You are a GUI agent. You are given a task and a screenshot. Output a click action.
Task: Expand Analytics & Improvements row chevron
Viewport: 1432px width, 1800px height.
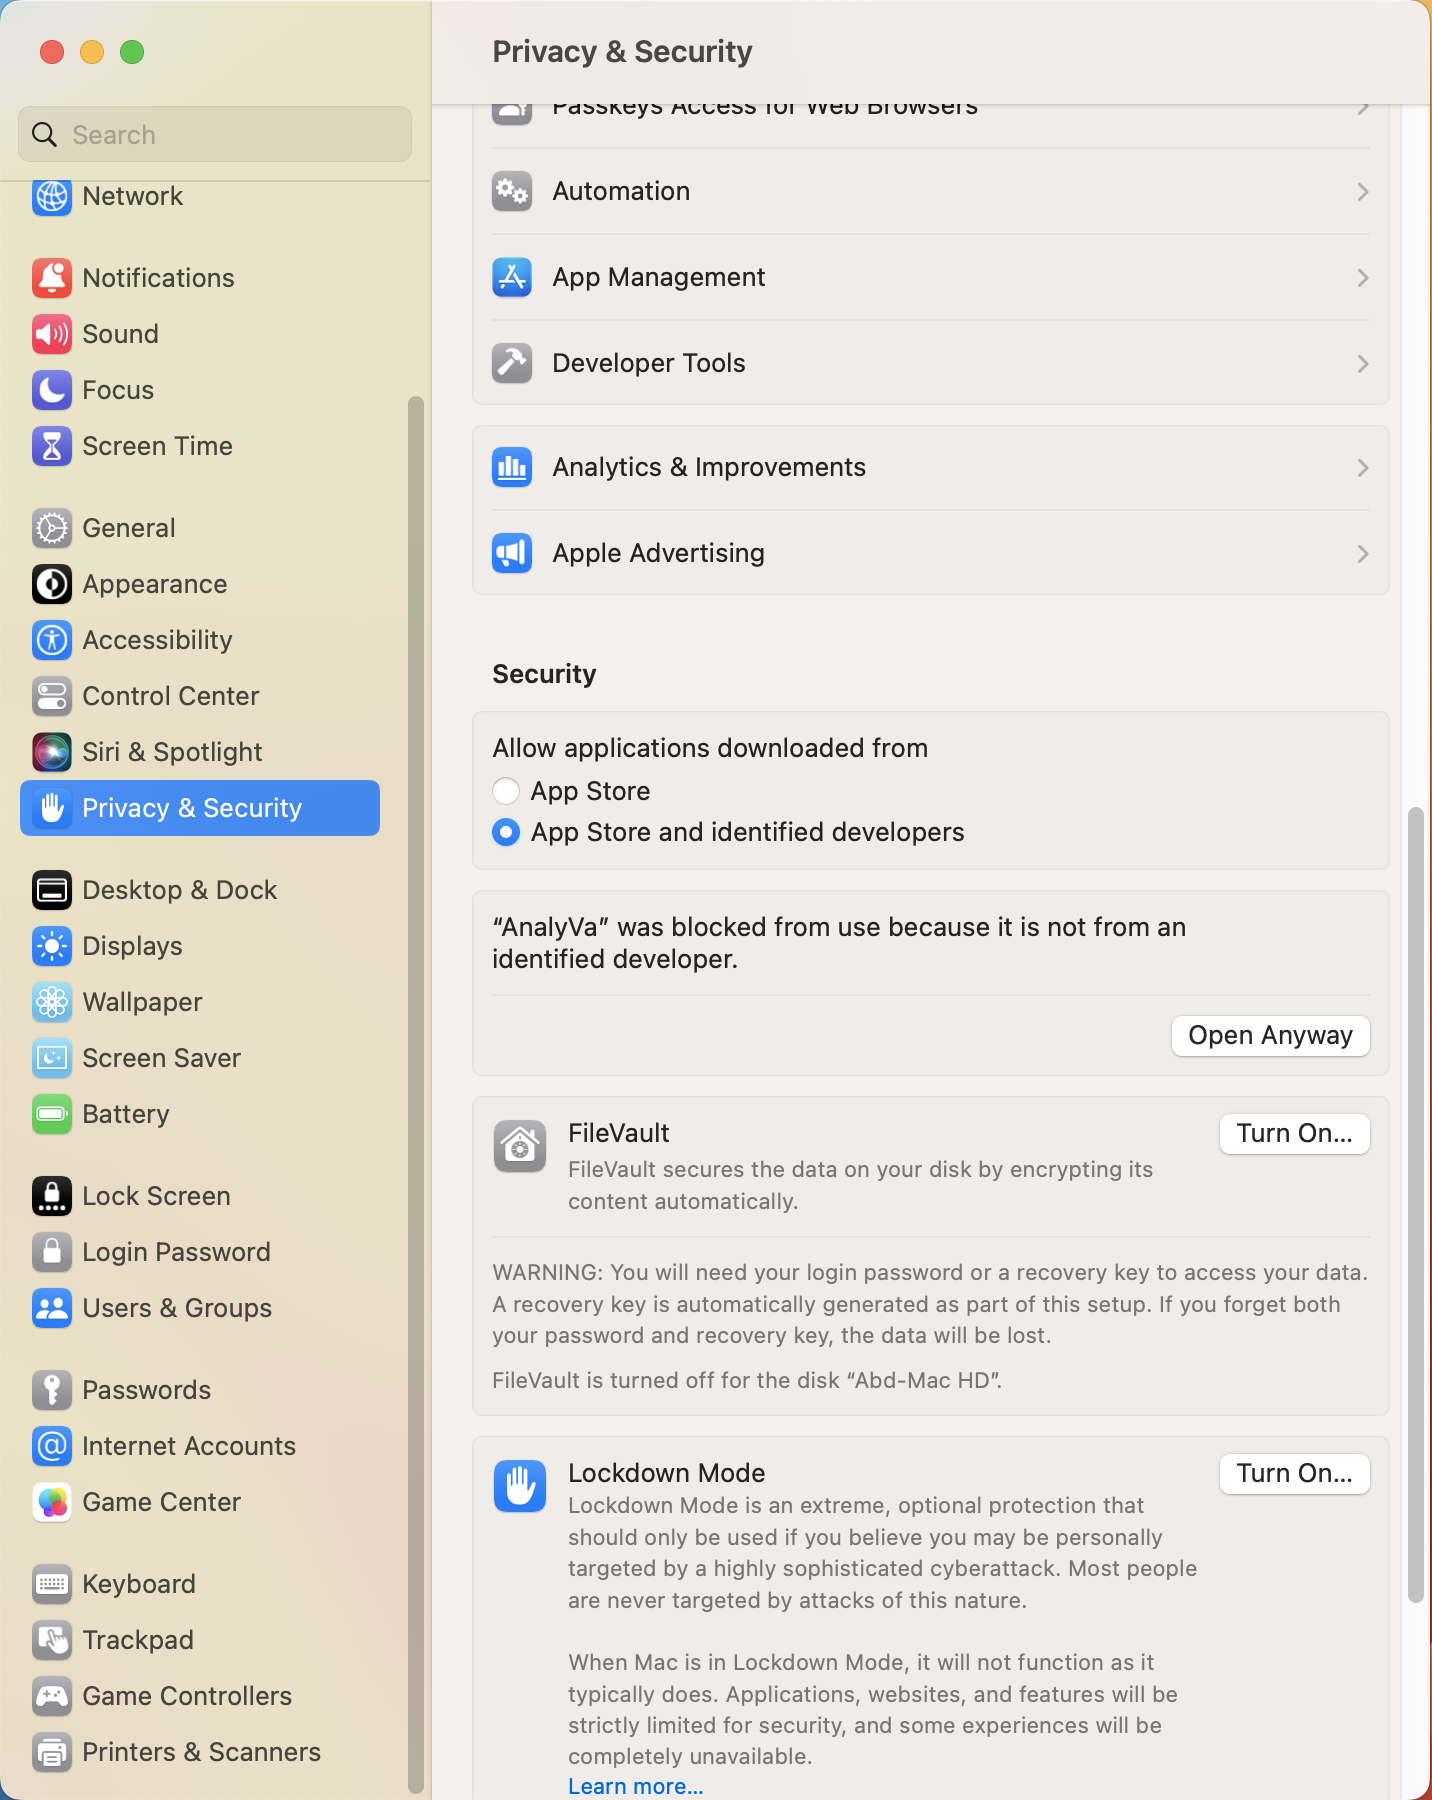1362,468
